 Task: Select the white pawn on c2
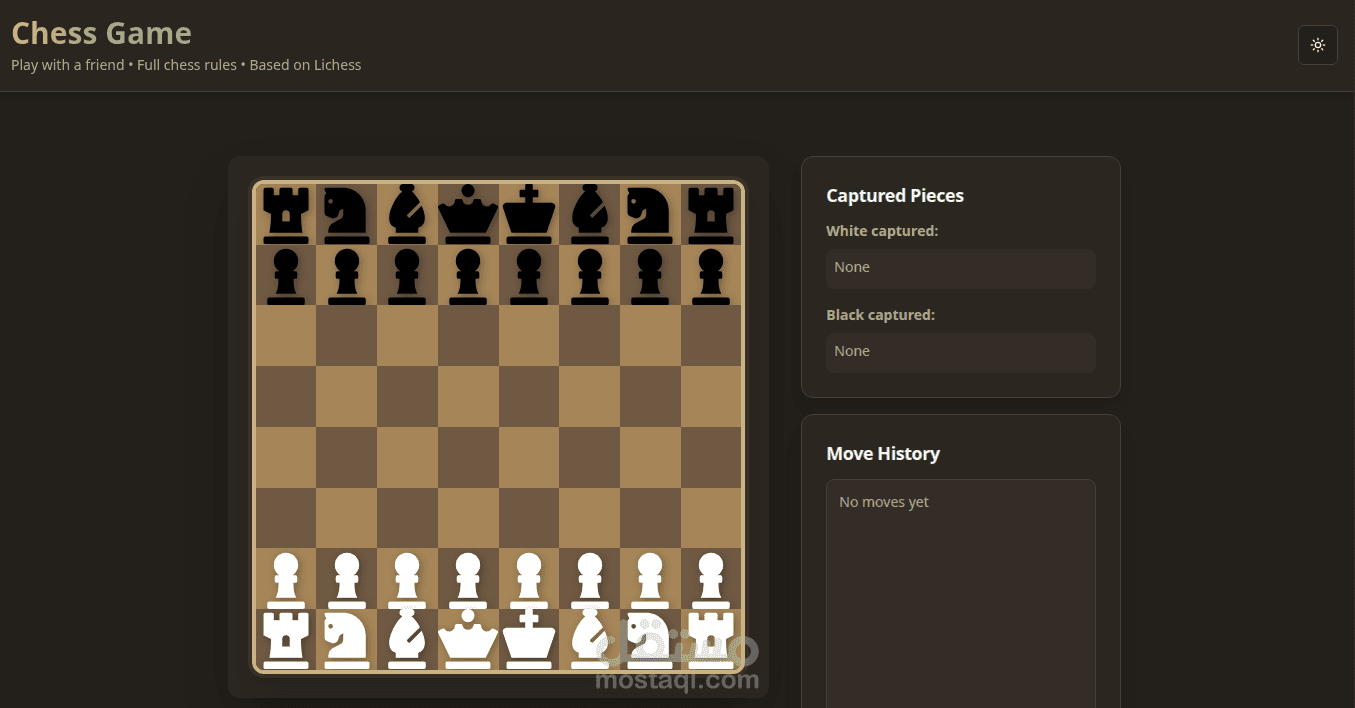407,579
